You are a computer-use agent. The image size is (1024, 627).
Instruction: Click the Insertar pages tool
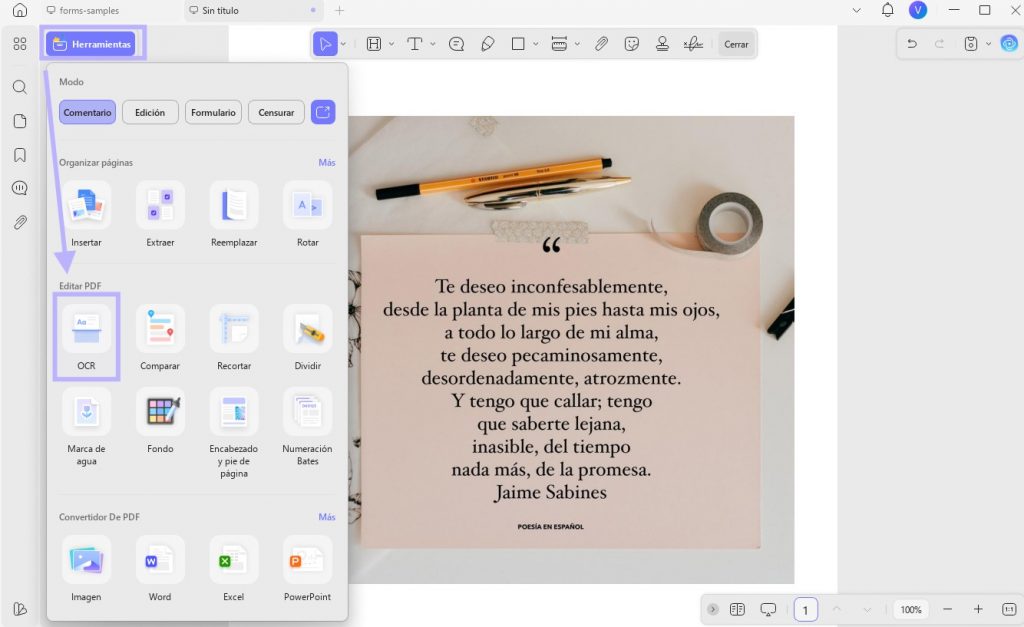tap(86, 214)
